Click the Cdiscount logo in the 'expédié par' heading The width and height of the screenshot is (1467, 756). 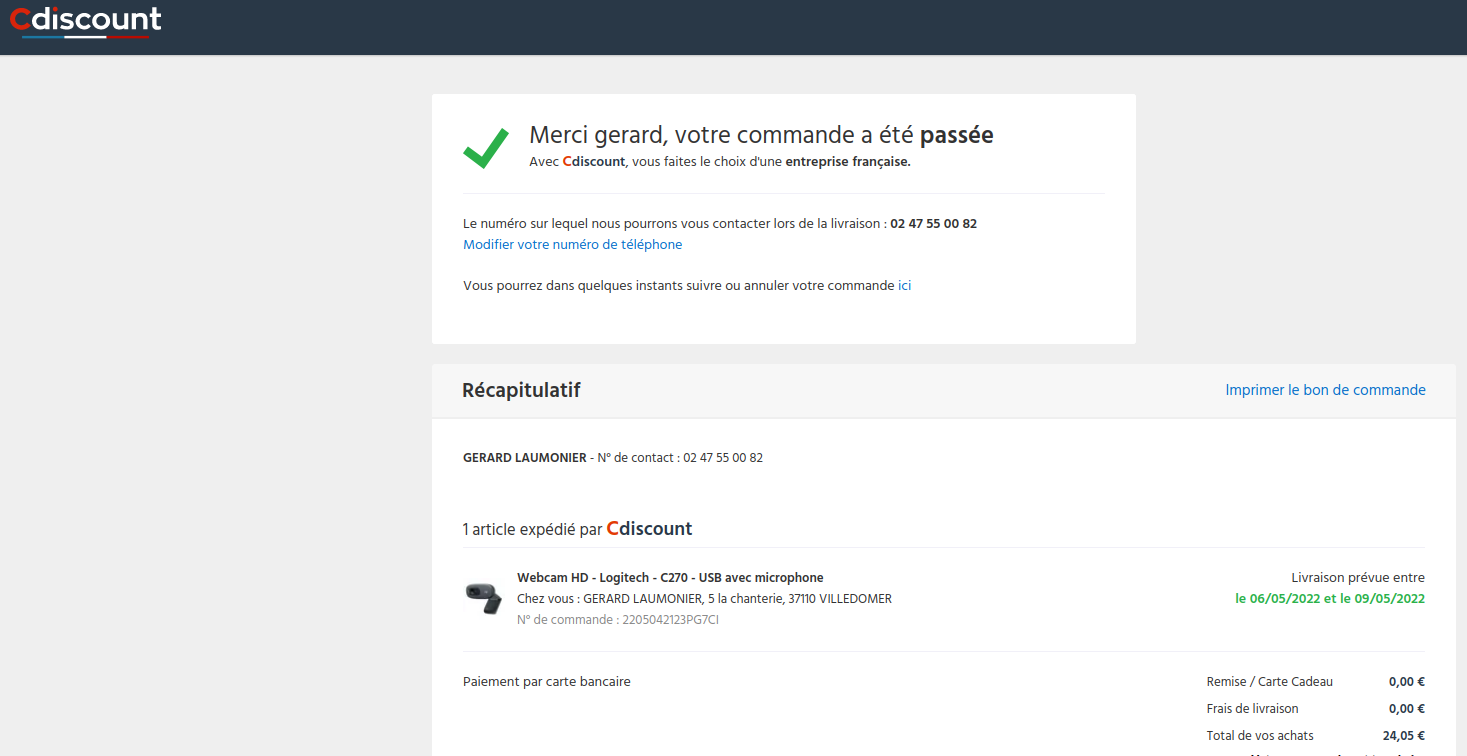pyautogui.click(x=649, y=529)
